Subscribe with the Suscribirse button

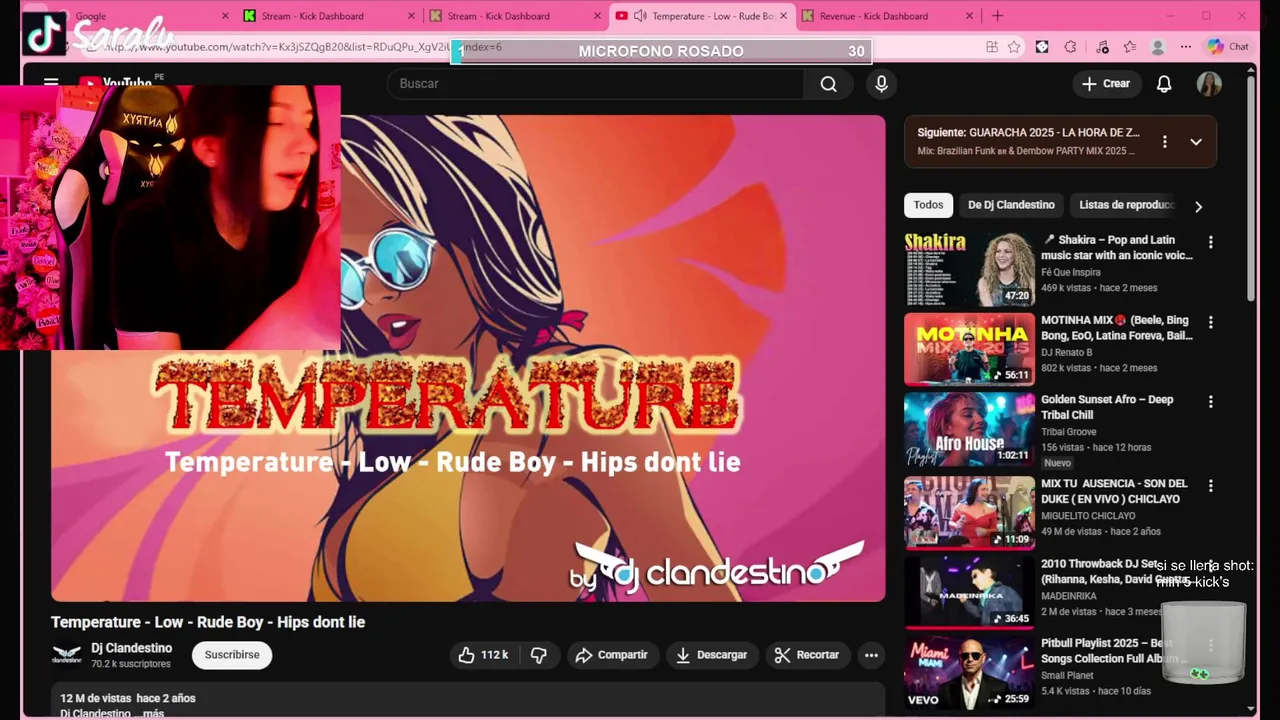pyautogui.click(x=232, y=655)
